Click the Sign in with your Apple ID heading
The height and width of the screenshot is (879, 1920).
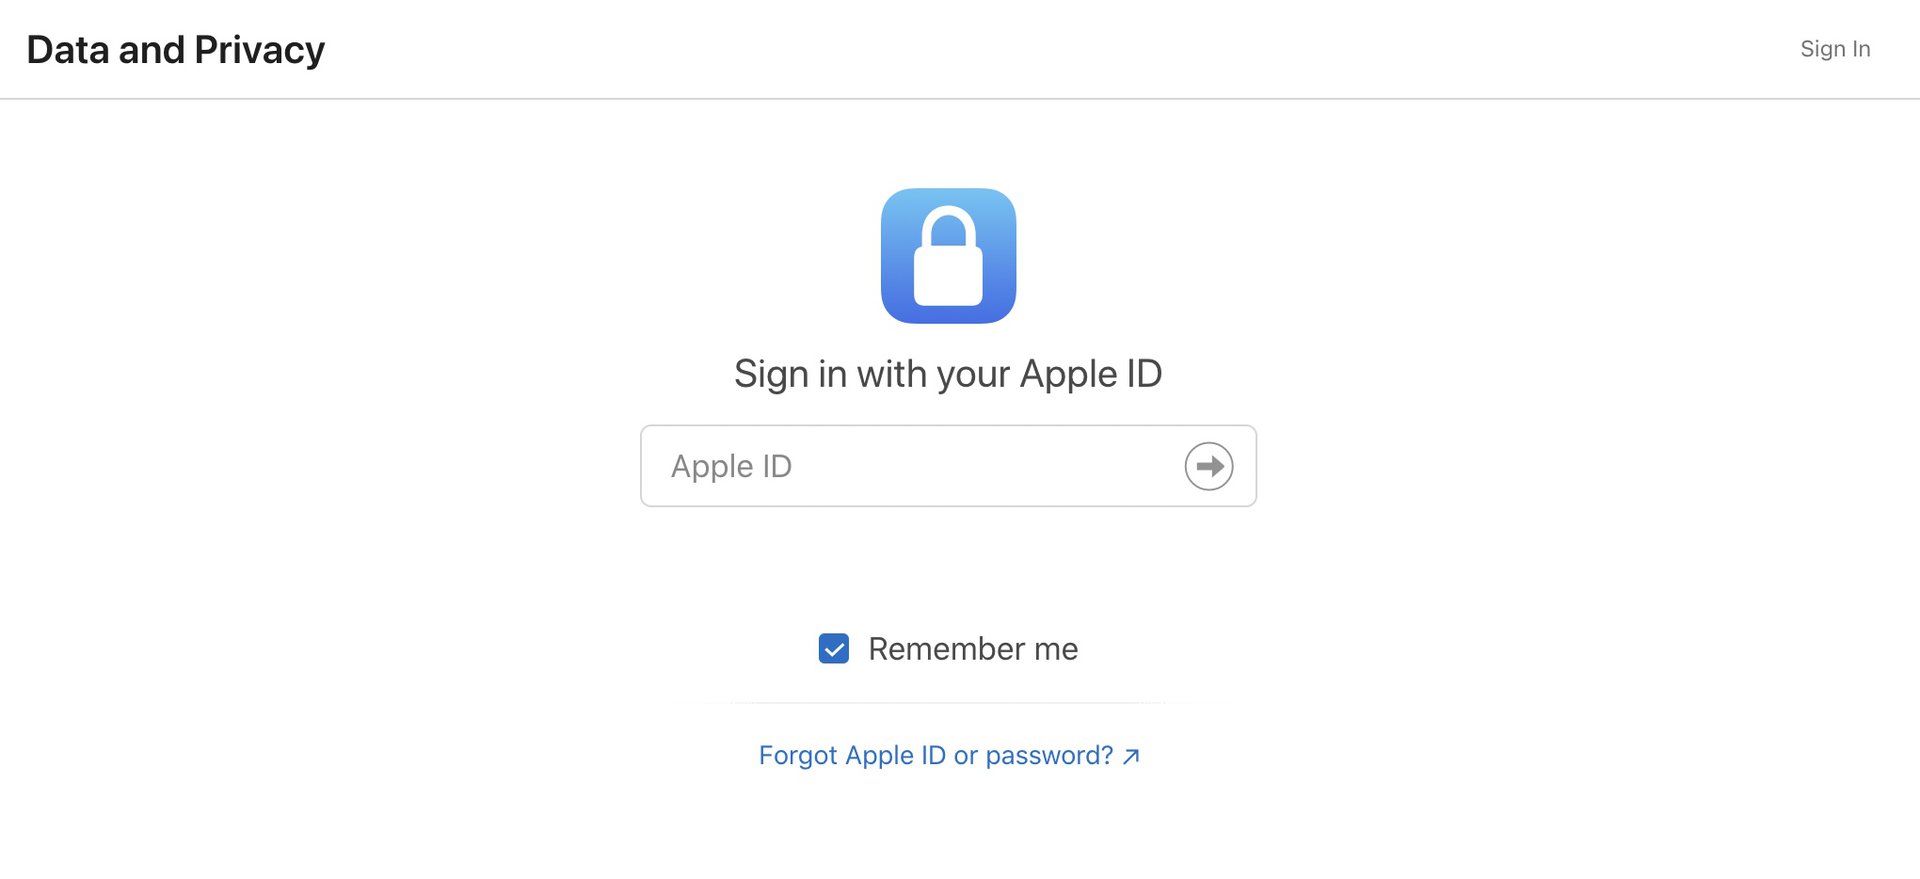(947, 374)
